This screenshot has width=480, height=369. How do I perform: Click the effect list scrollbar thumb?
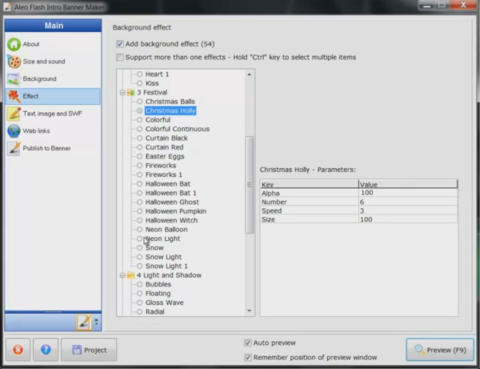click(249, 185)
